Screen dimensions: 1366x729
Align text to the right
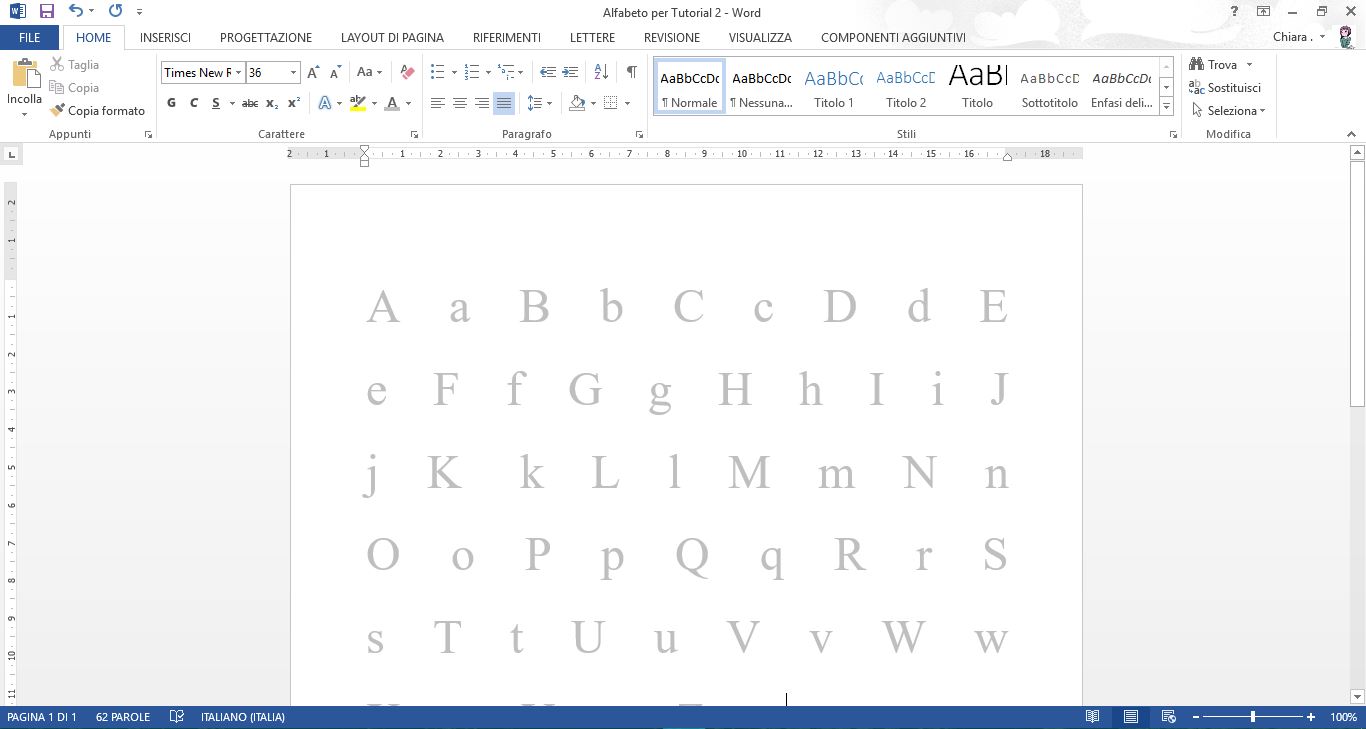tap(482, 103)
